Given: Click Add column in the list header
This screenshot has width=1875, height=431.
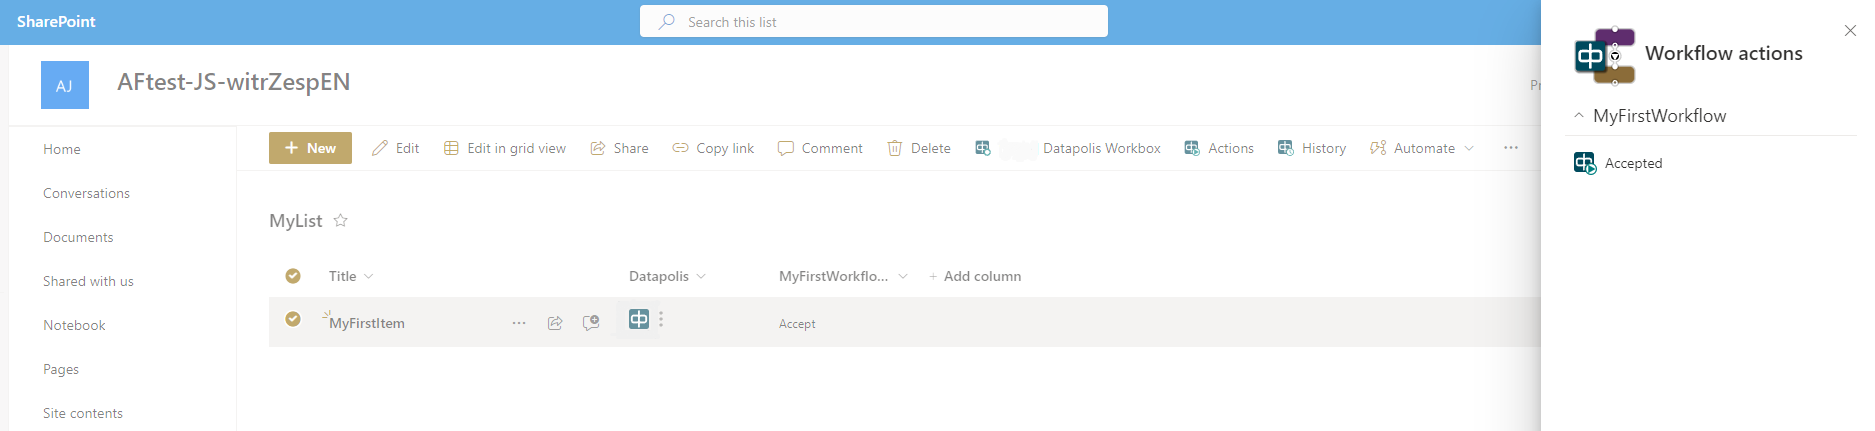Looking at the screenshot, I should [x=974, y=277].
